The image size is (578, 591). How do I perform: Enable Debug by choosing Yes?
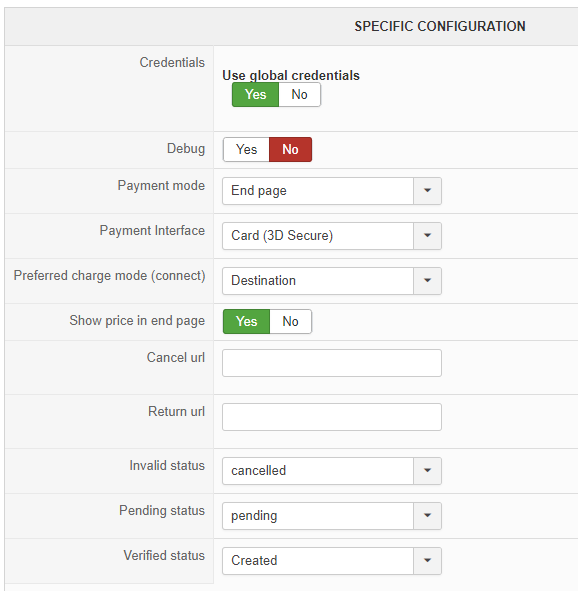tap(246, 150)
